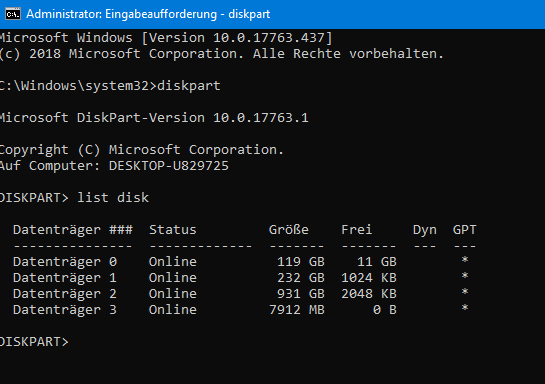The width and height of the screenshot is (545, 384).
Task: Click the cmd icon in title bar
Action: [13, 14]
